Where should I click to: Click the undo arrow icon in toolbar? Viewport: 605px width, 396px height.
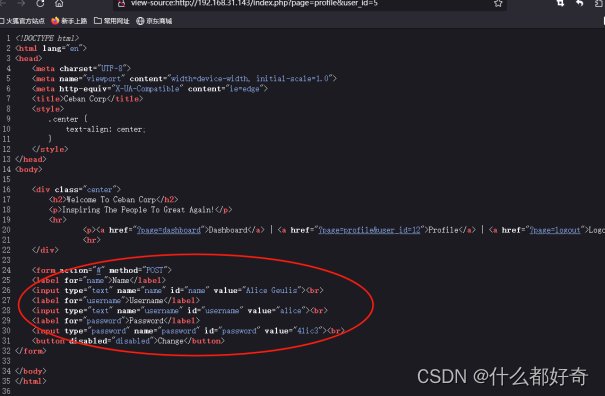580,3
